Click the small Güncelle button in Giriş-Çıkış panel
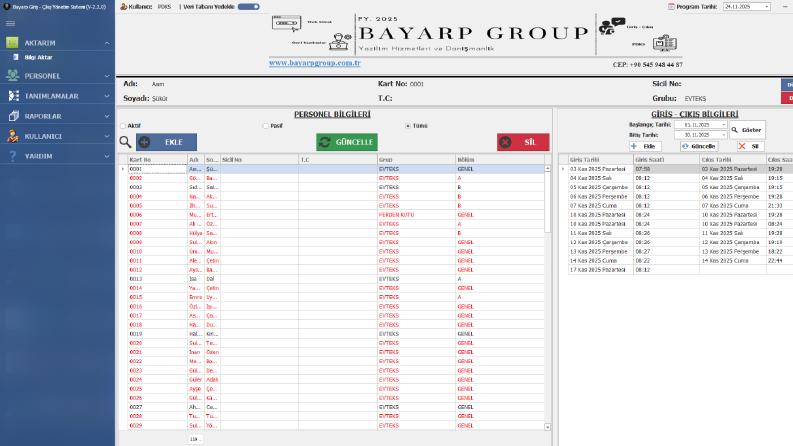Image resolution: width=793 pixels, height=446 pixels. [x=699, y=146]
